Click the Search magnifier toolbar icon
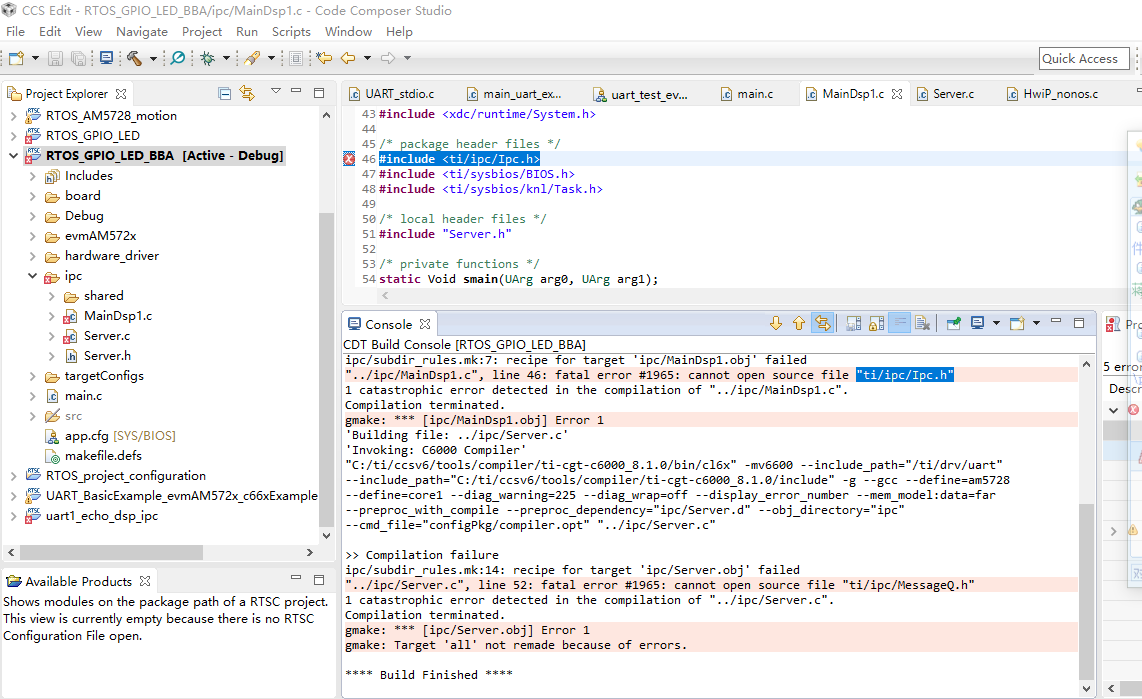 (x=177, y=58)
